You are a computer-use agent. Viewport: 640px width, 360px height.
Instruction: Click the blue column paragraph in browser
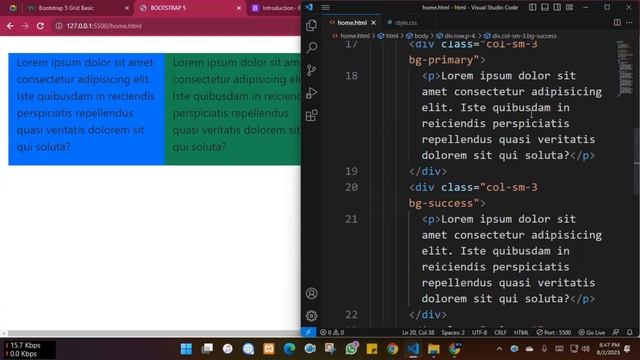coord(86,104)
